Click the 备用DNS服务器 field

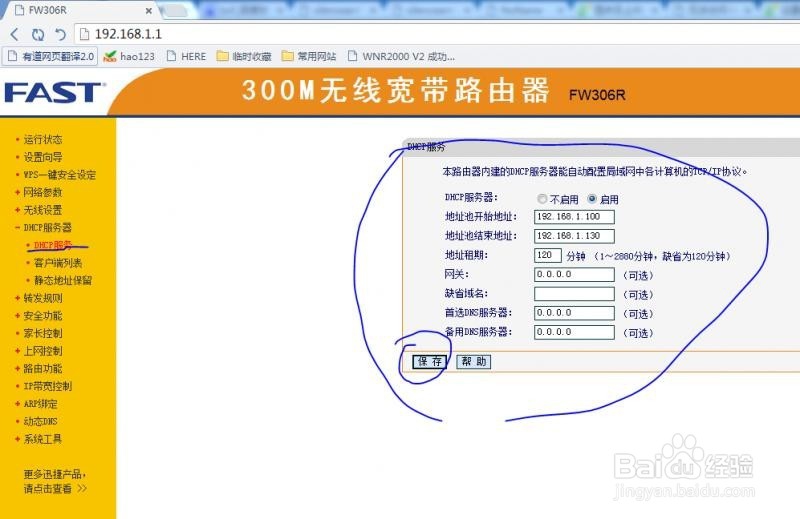(x=574, y=332)
